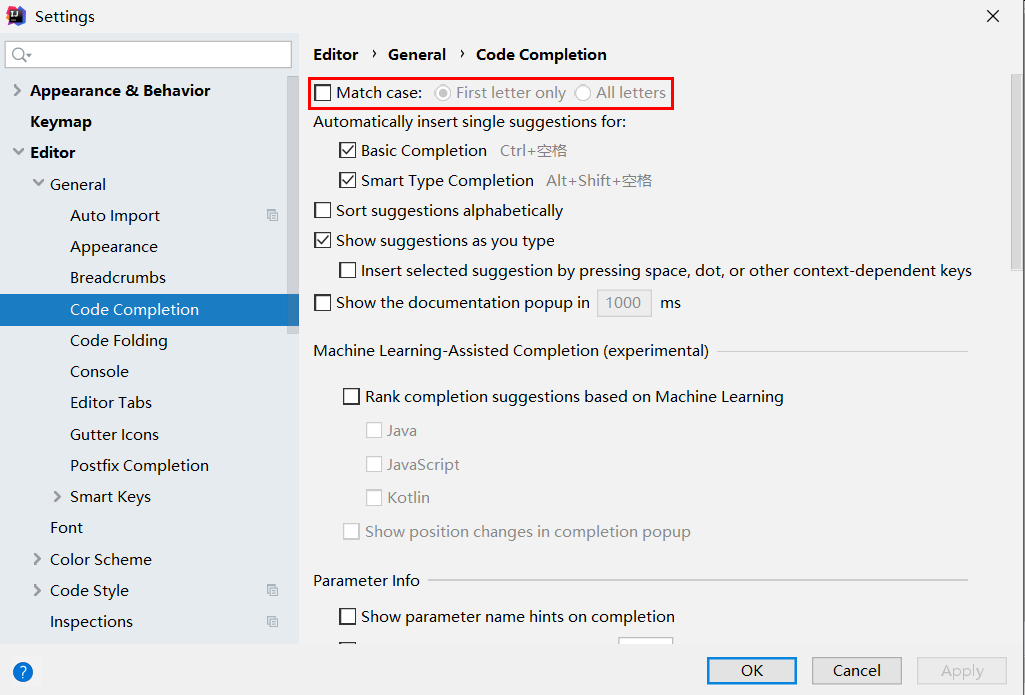1025x695 pixels.
Task: Select the All letters radio button
Action: [583, 93]
